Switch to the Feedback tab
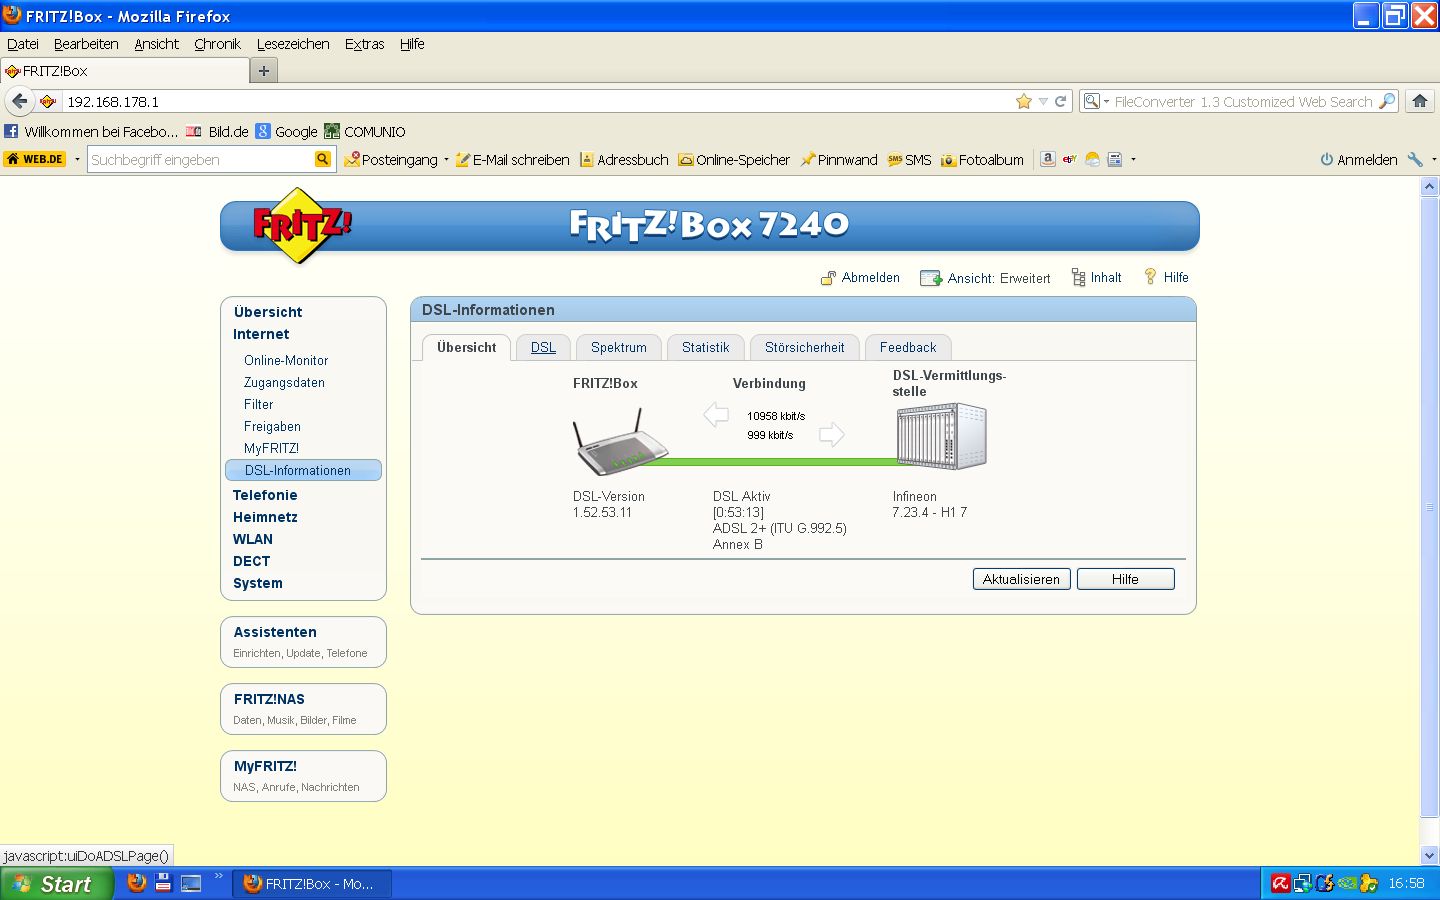The image size is (1440, 900). pyautogui.click(x=908, y=347)
